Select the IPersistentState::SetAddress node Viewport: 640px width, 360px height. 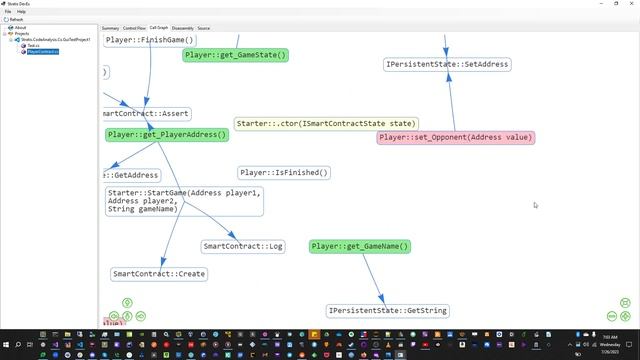coord(447,64)
